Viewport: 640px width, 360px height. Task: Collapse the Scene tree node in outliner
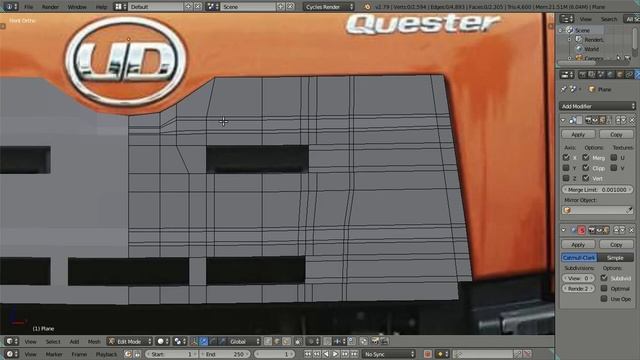[561, 30]
